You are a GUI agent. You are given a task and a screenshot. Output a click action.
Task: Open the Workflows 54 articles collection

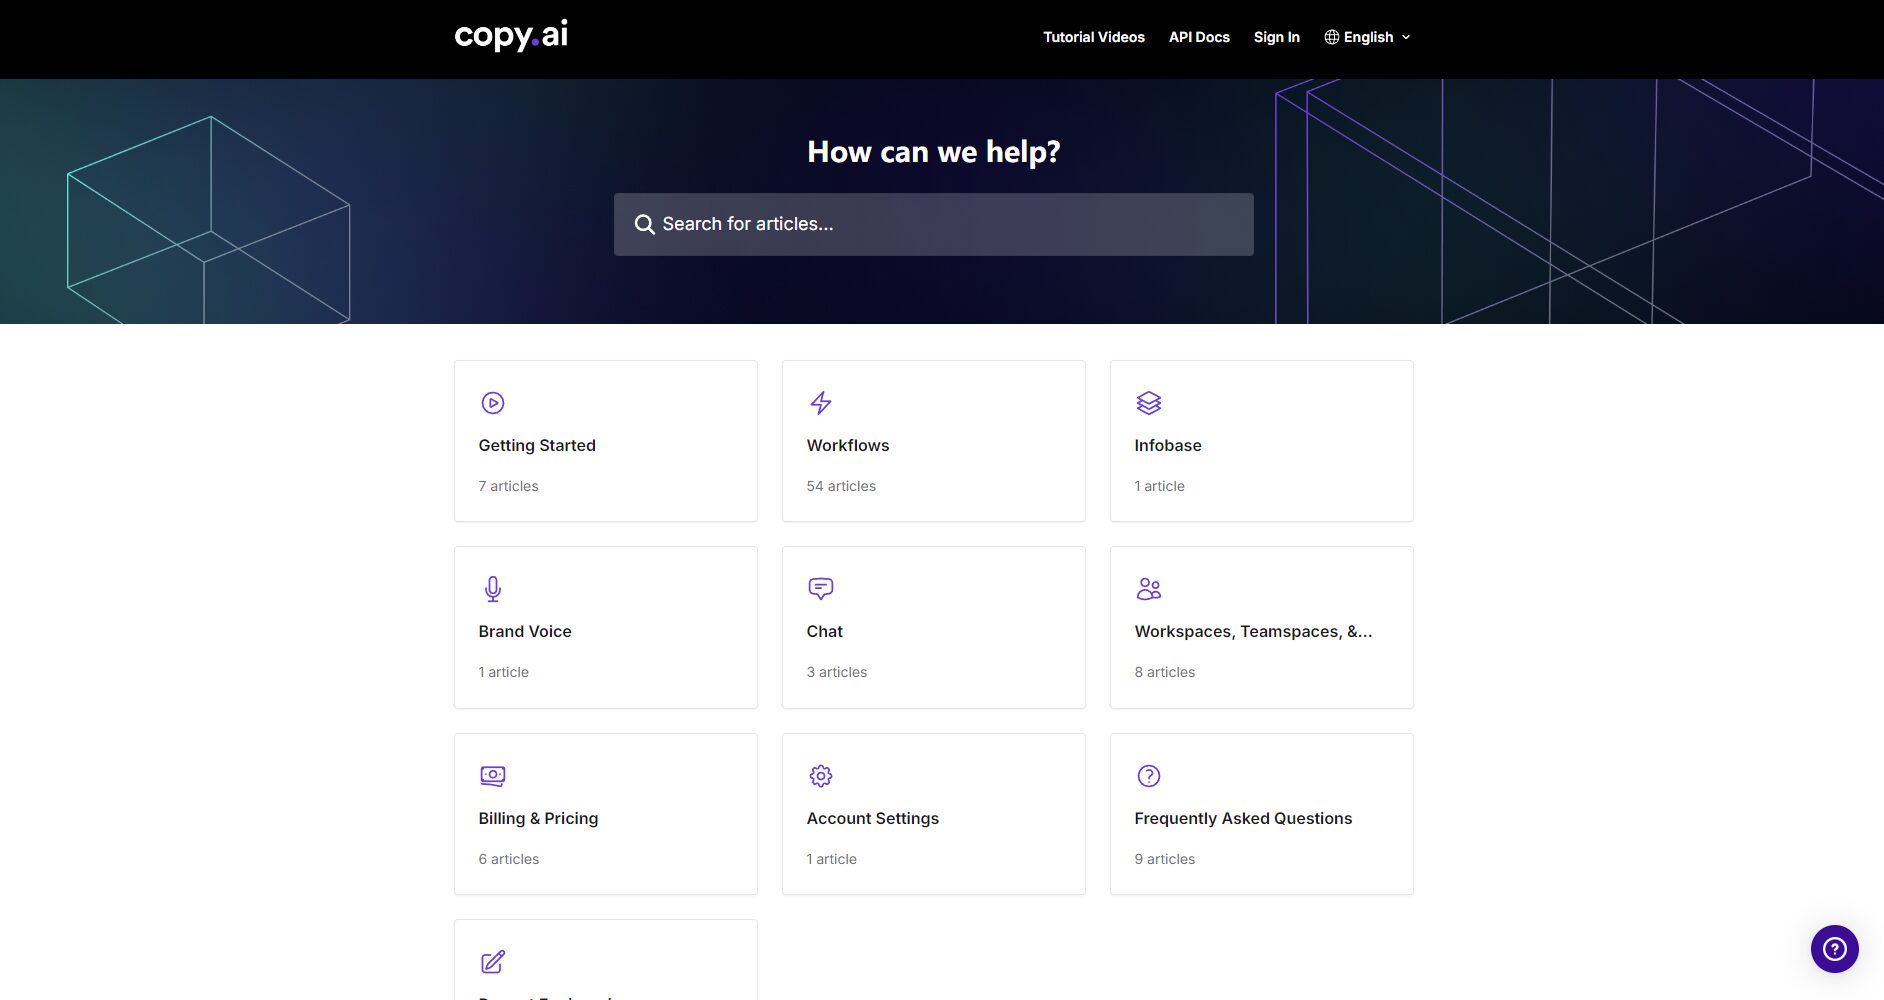coord(933,441)
